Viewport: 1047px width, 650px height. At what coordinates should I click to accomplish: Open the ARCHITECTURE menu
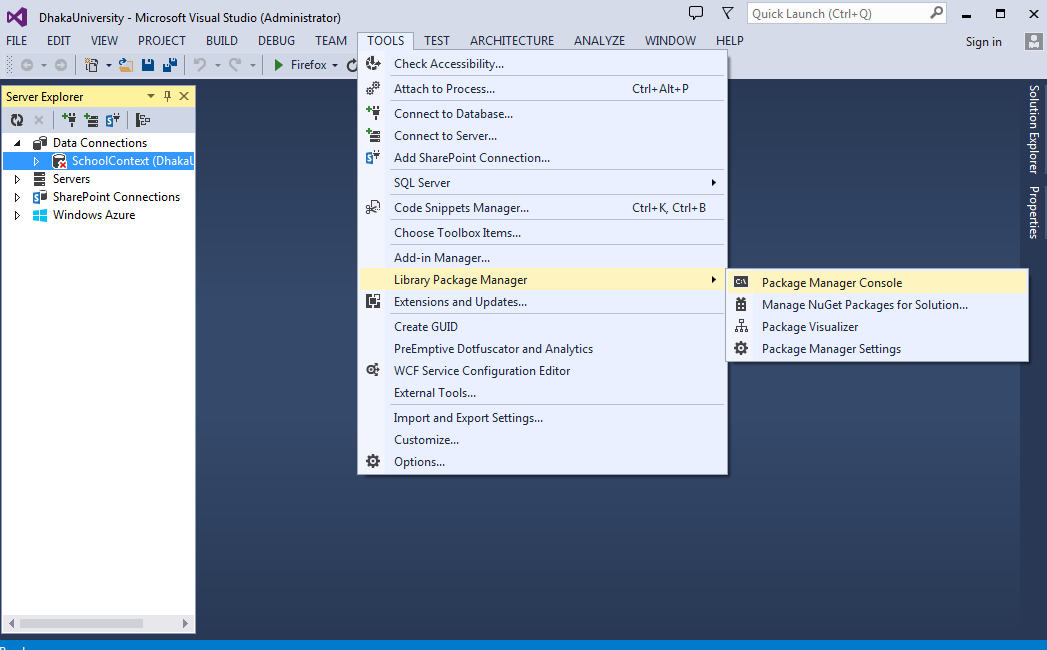(512, 41)
